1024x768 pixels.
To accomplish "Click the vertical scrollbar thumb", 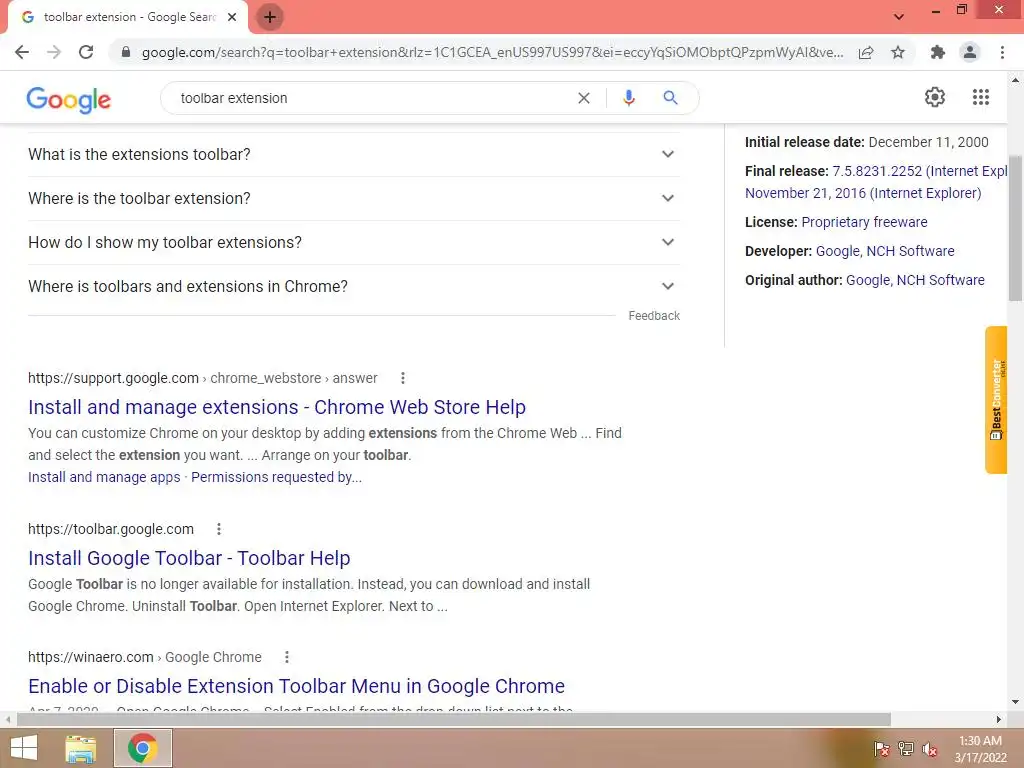I will (x=1015, y=229).
